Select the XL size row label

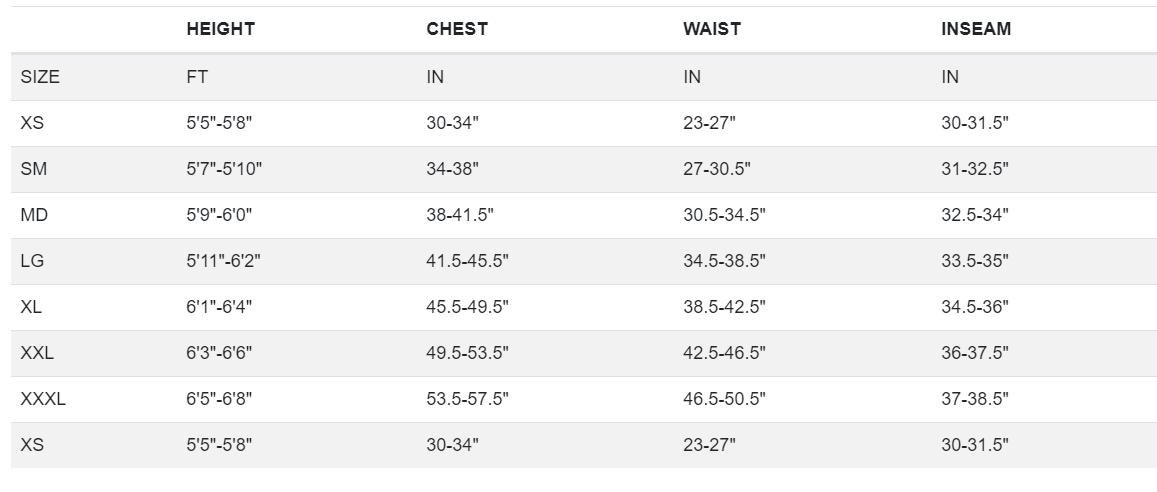[31, 307]
